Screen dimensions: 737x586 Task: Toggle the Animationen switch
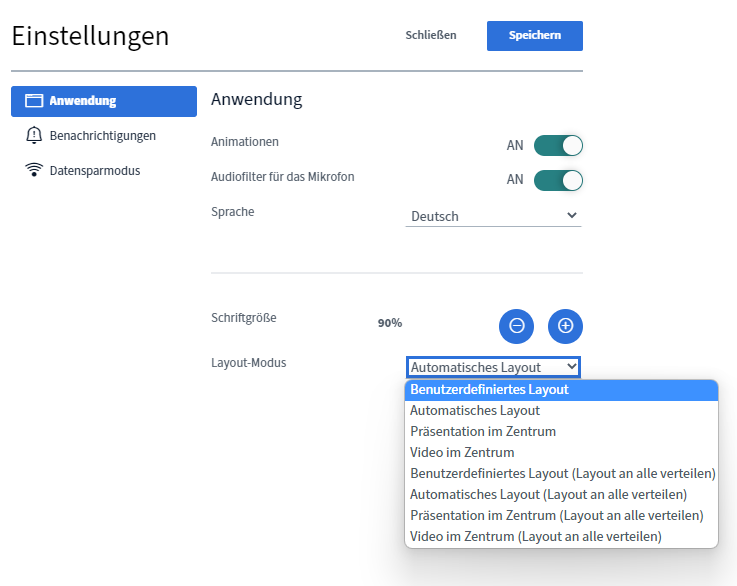click(558, 146)
